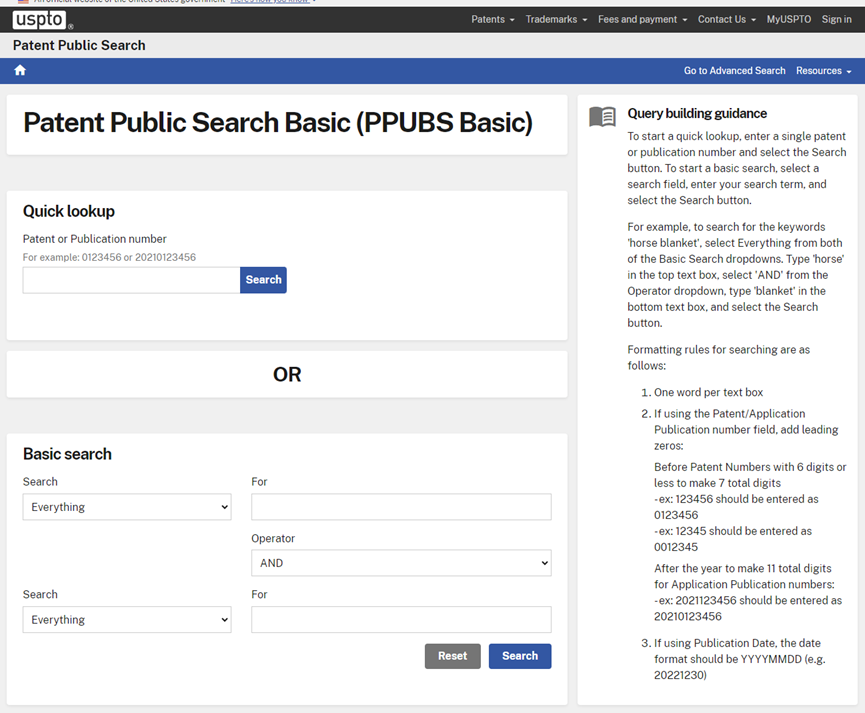Click the open book guidance icon

602,117
